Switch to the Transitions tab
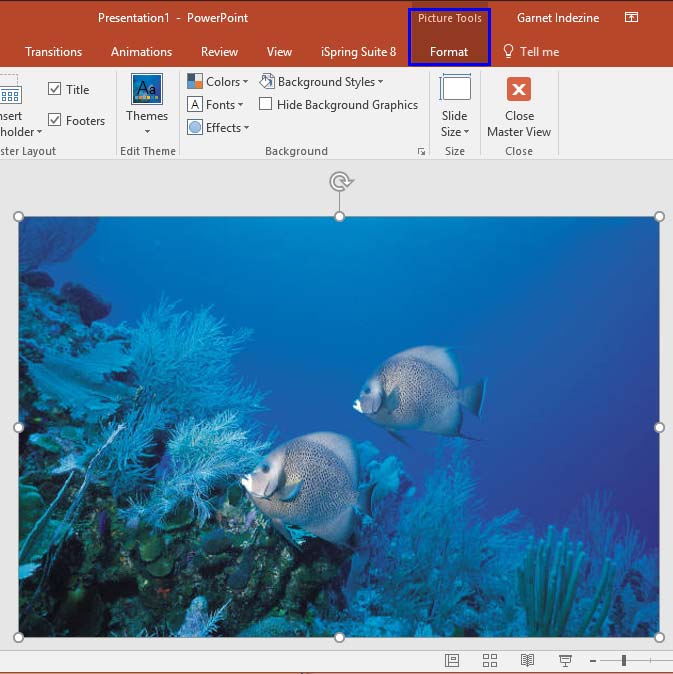The height and width of the screenshot is (674, 673). pos(54,52)
